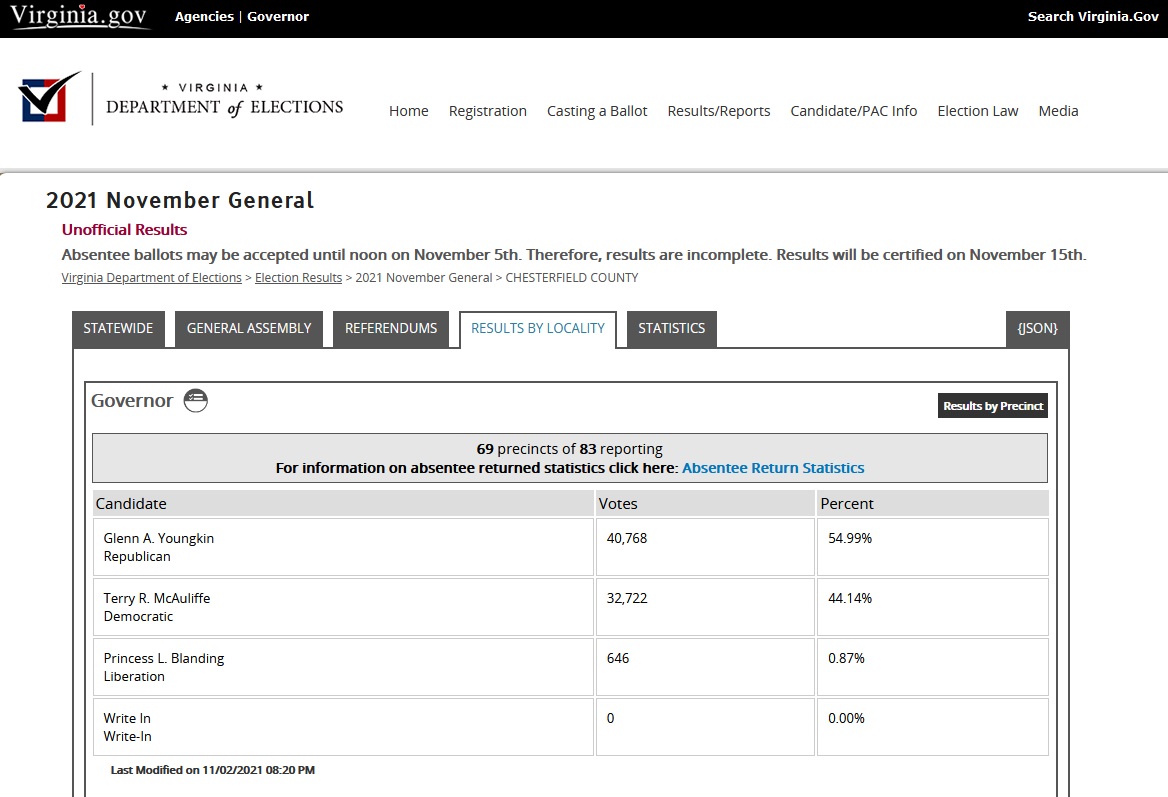Click the 40,768 votes value

(626, 539)
